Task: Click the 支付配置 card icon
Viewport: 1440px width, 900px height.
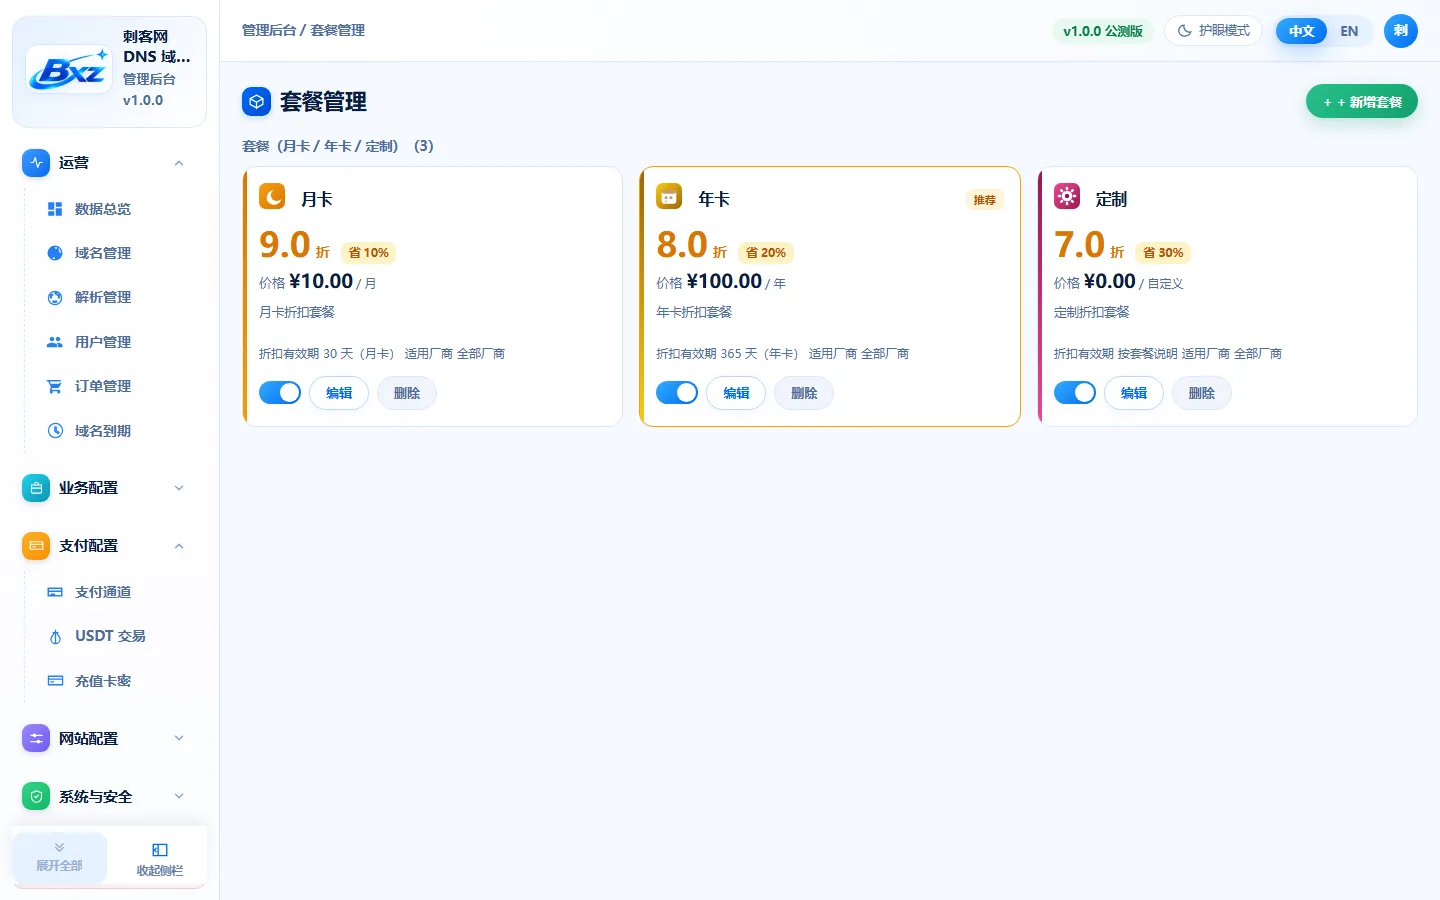Action: pyautogui.click(x=36, y=546)
